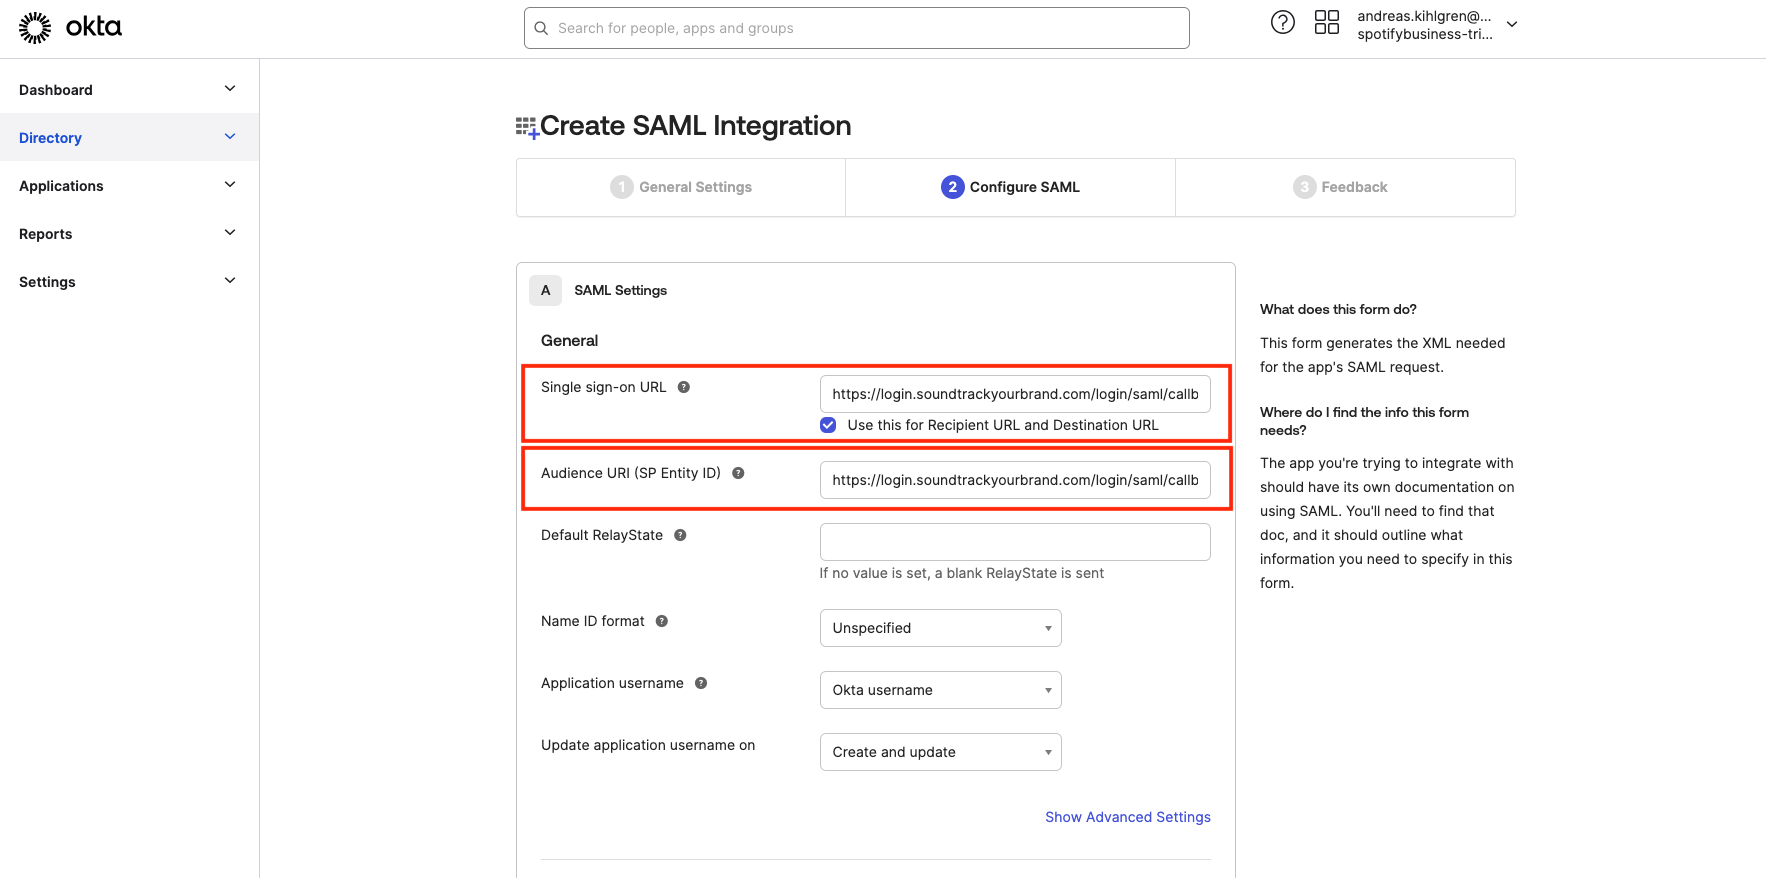The height and width of the screenshot is (878, 1766).
Task: Click the 'Create SAML Integration' page title
Action: point(696,126)
